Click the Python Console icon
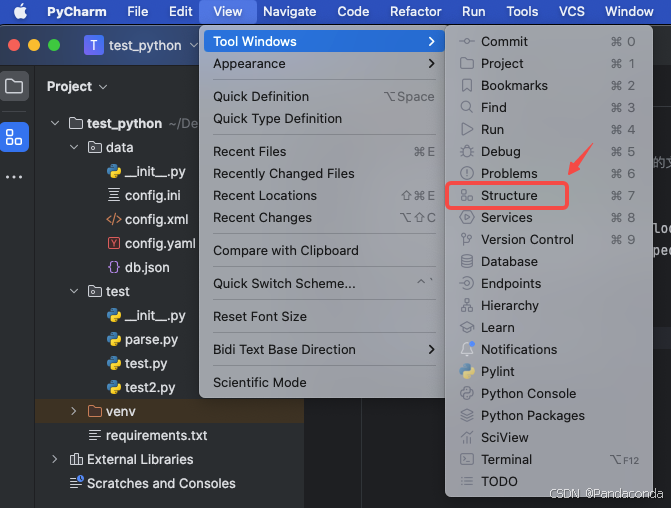This screenshot has width=671, height=508. pyautogui.click(x=466, y=393)
